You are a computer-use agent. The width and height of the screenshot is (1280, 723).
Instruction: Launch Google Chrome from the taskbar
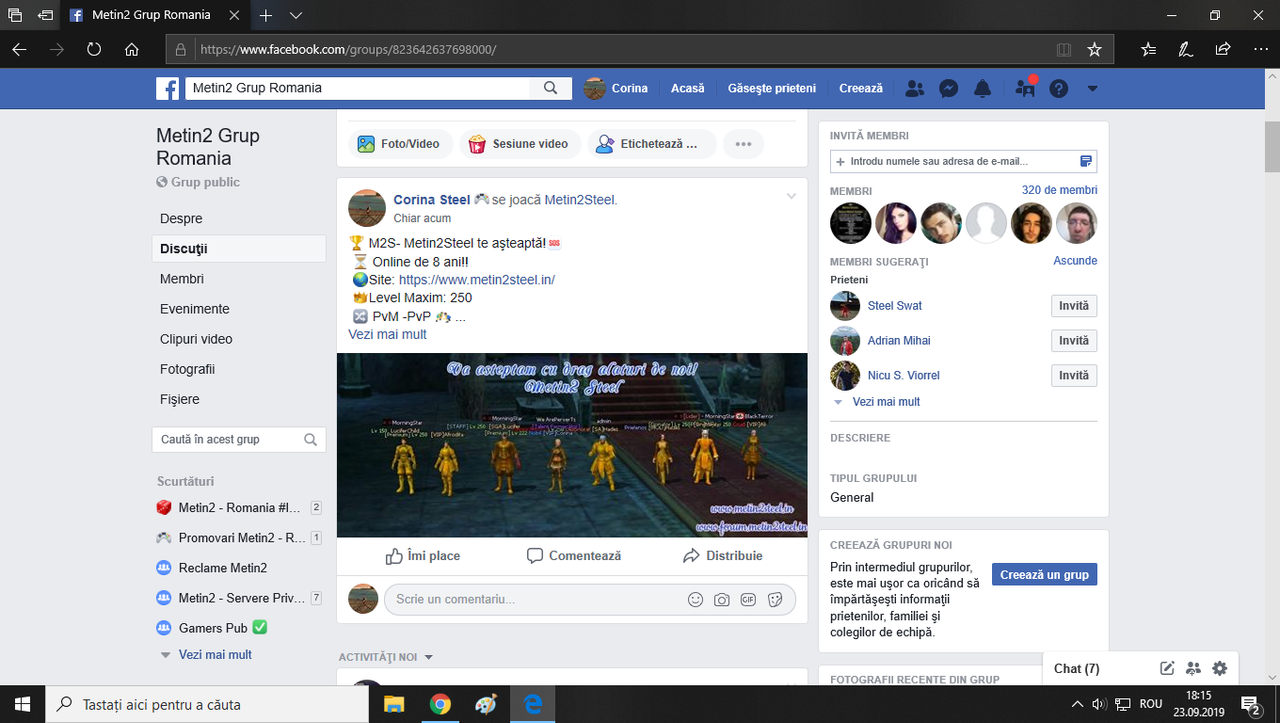[x=440, y=704]
